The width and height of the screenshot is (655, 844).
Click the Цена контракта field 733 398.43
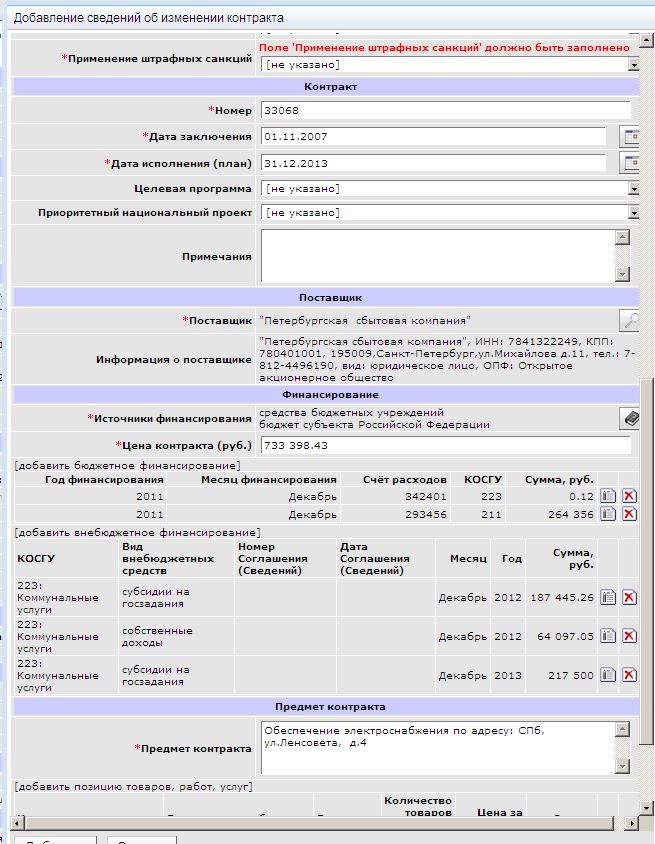click(446, 445)
